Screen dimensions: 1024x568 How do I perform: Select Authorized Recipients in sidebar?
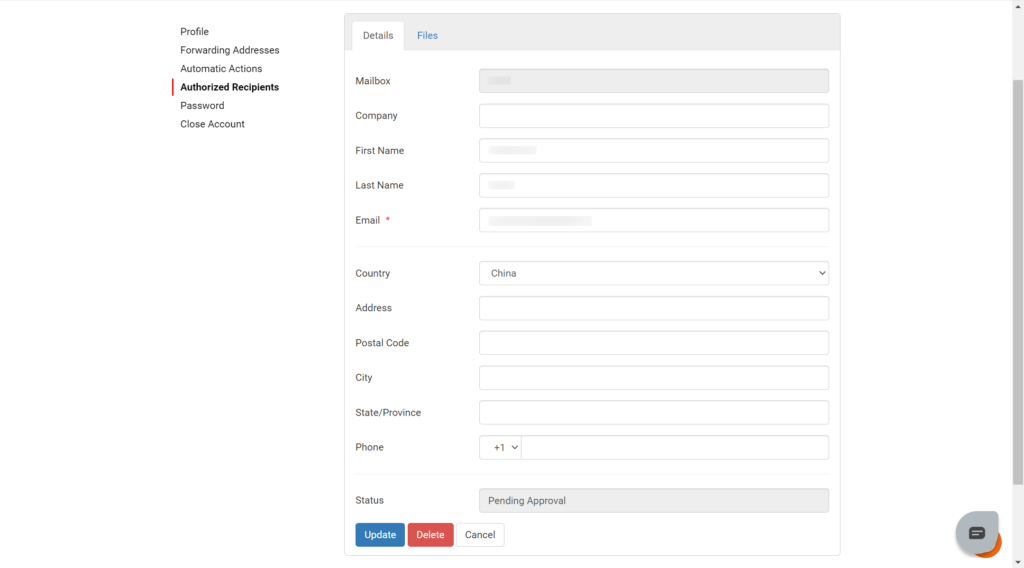pos(229,87)
